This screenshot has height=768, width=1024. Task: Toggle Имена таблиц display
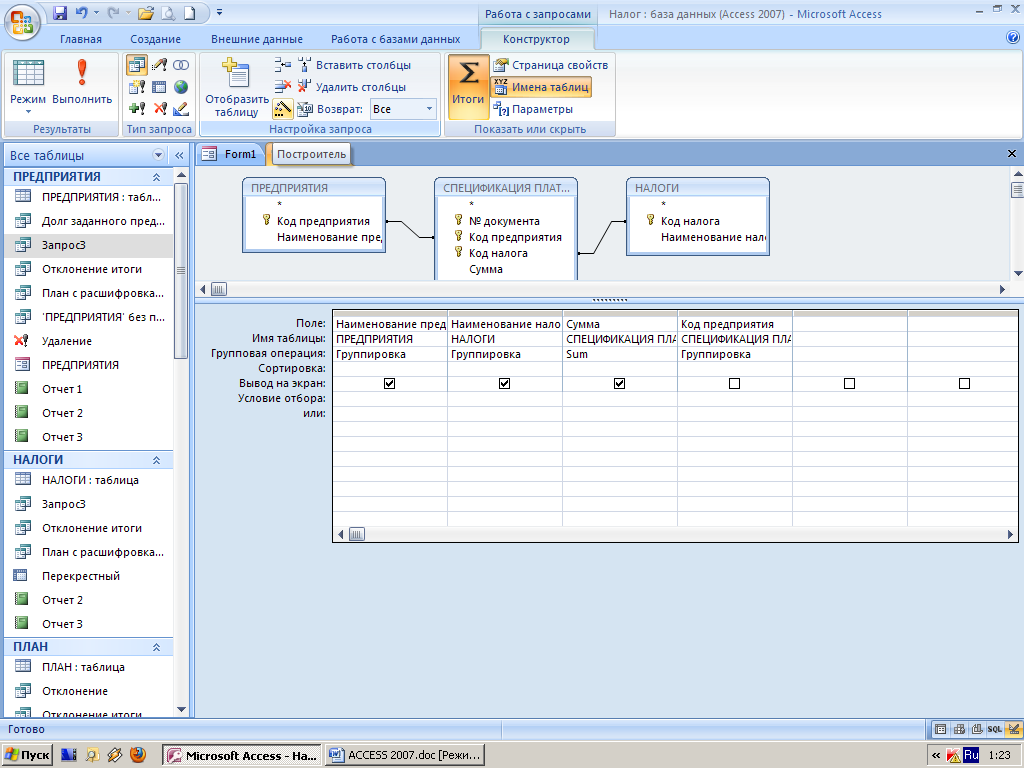pos(541,87)
